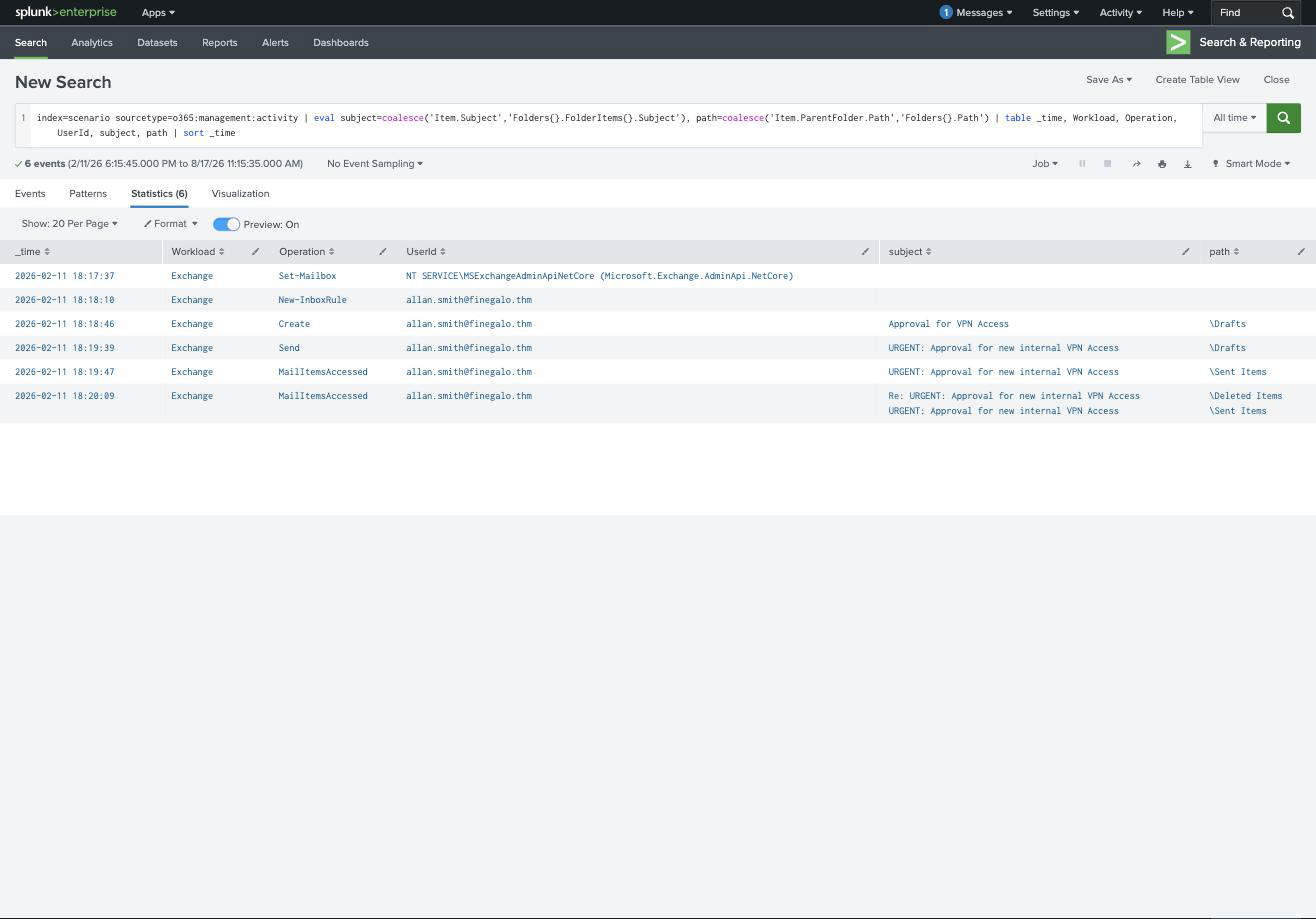This screenshot has height=919, width=1316.
Task: Export results with download icon
Action: 1188,164
